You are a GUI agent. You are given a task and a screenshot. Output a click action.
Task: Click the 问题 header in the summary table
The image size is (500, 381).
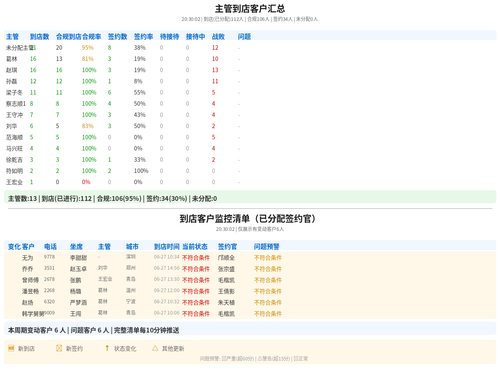coord(244,37)
